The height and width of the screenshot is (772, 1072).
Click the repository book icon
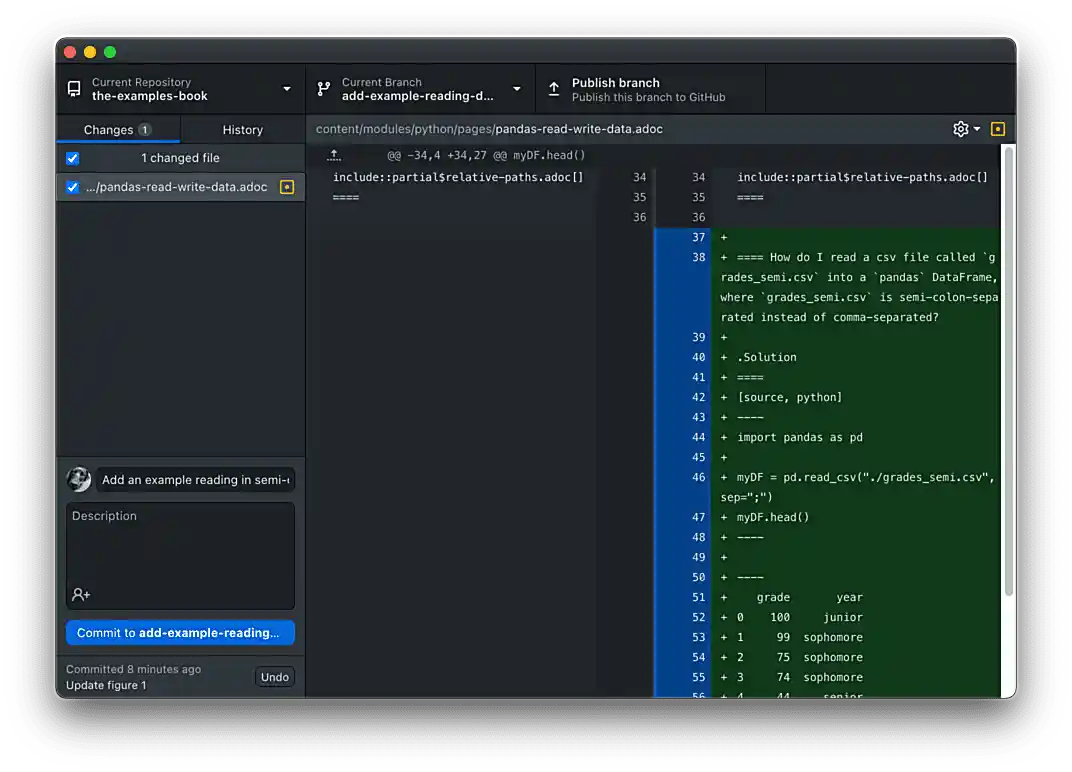tap(73, 89)
